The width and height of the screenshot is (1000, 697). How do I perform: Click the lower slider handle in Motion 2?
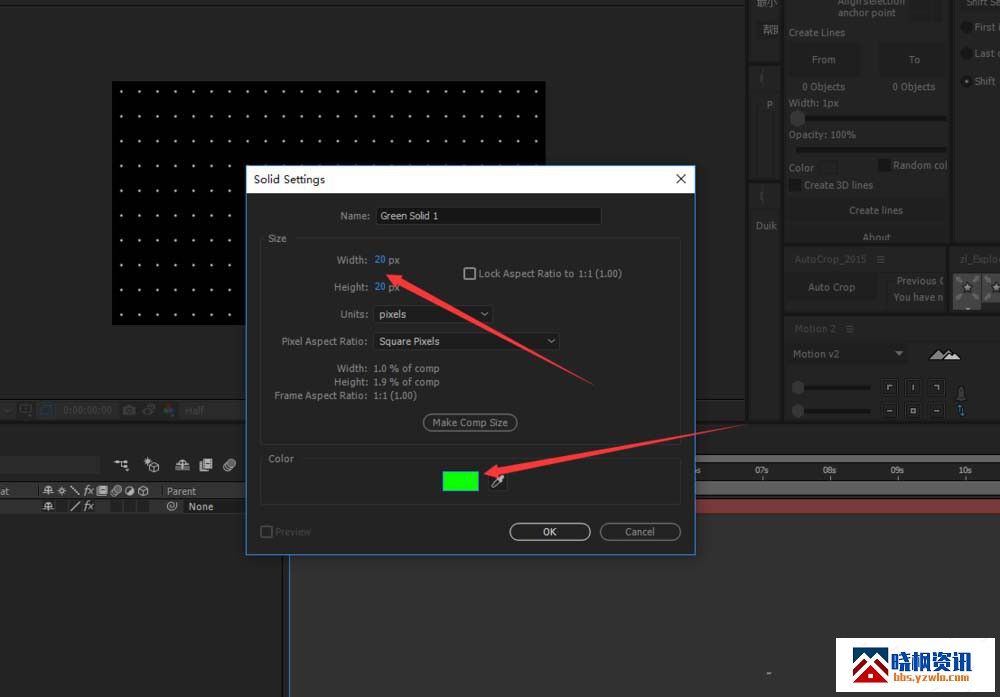798,411
